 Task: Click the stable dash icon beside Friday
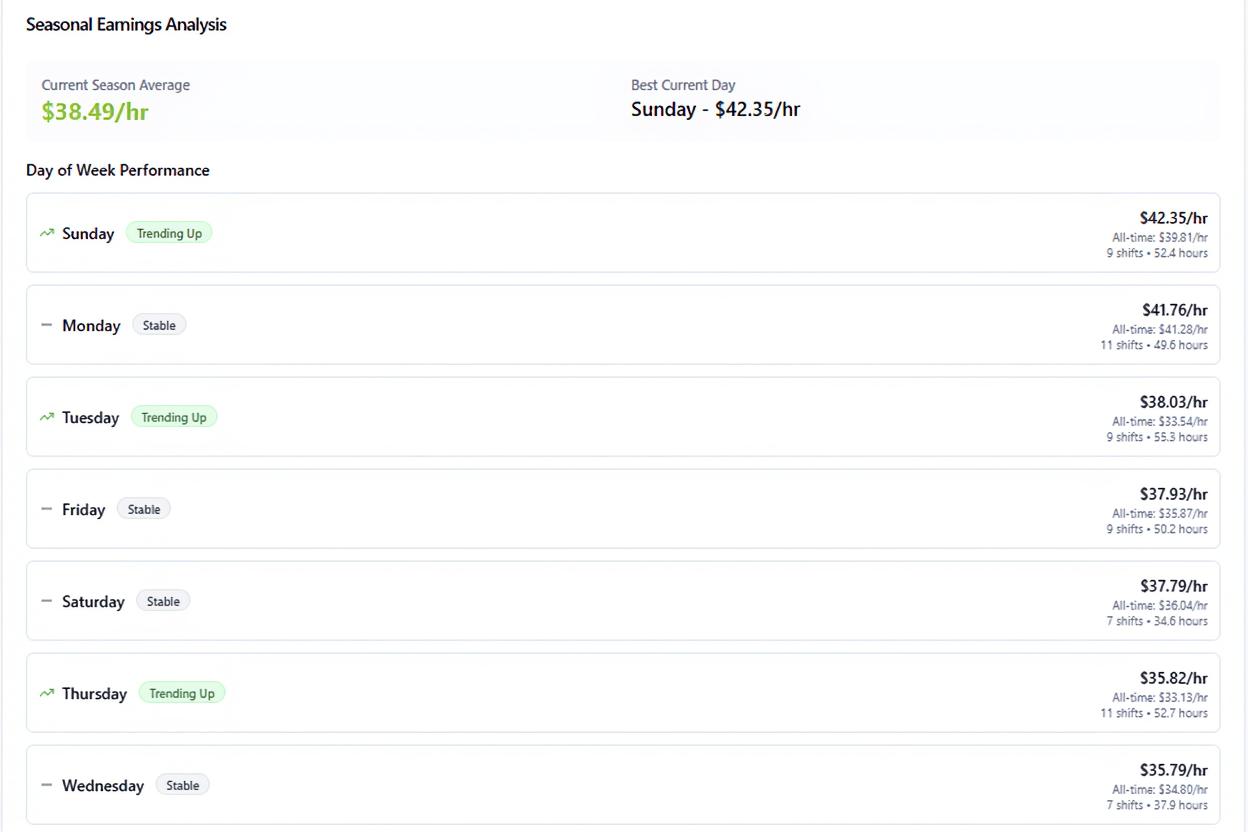pos(45,508)
